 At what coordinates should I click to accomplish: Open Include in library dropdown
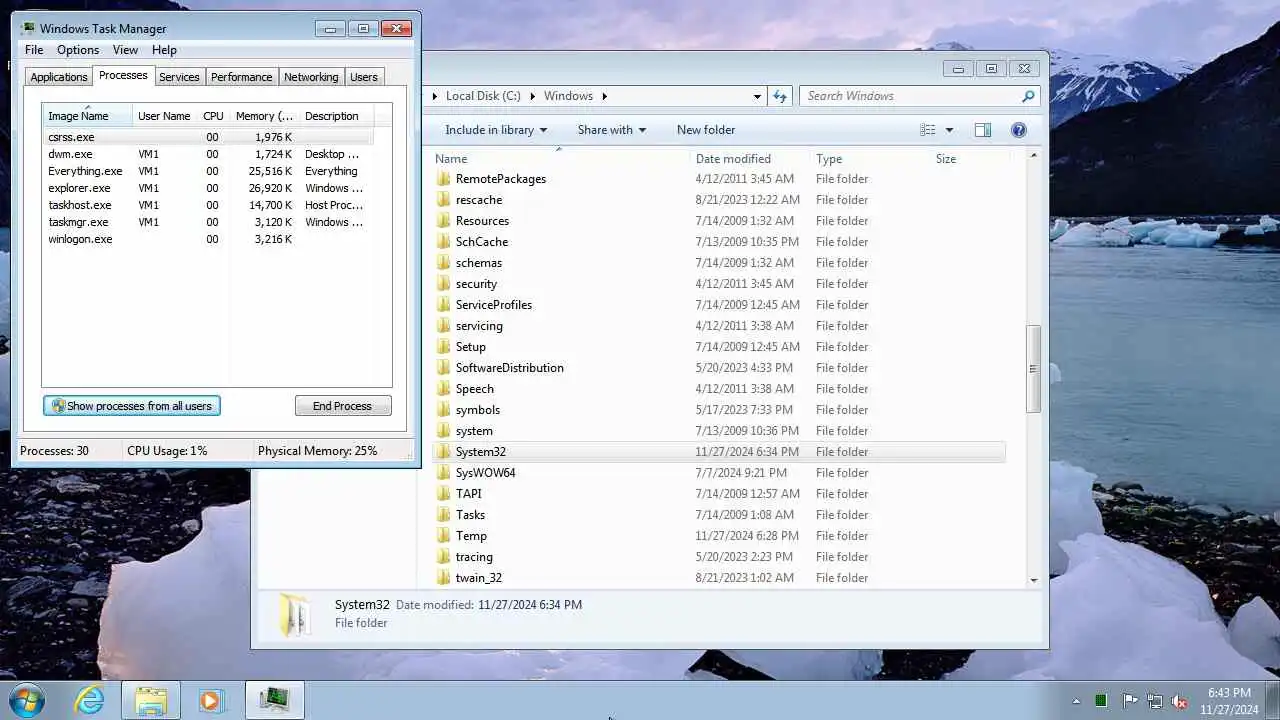click(x=496, y=130)
